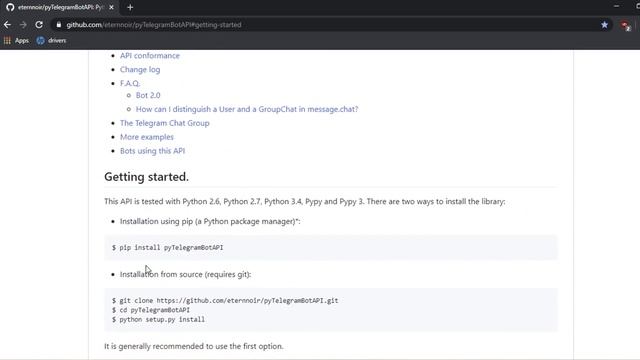Click the site lock icon in address bar

tap(59, 25)
